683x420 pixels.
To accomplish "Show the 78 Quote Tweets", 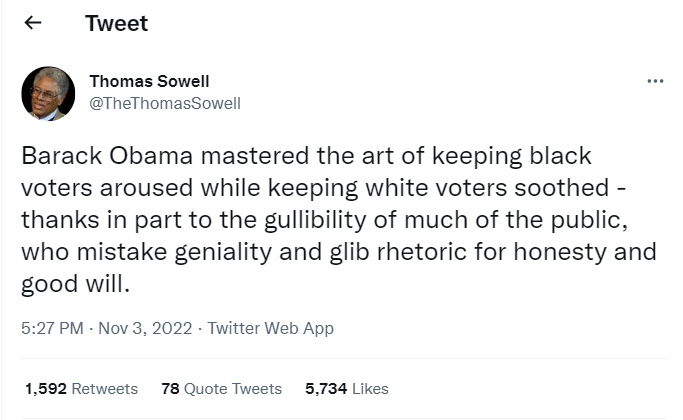I will 221,388.
